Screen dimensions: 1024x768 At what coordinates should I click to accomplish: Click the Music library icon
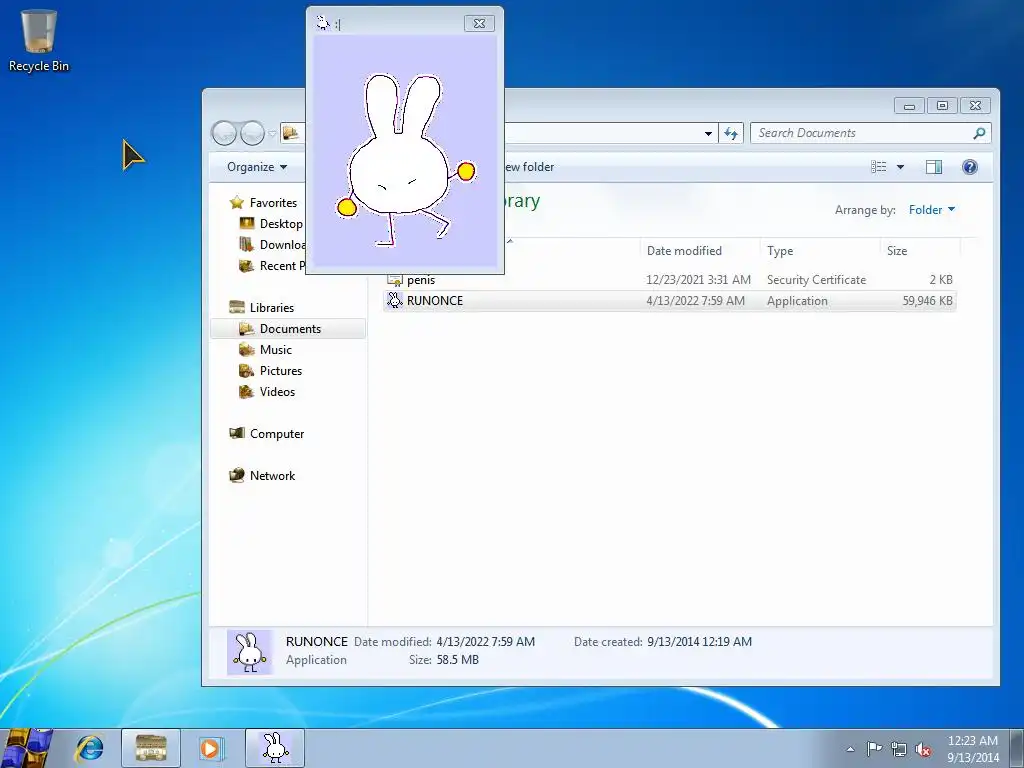pos(246,349)
